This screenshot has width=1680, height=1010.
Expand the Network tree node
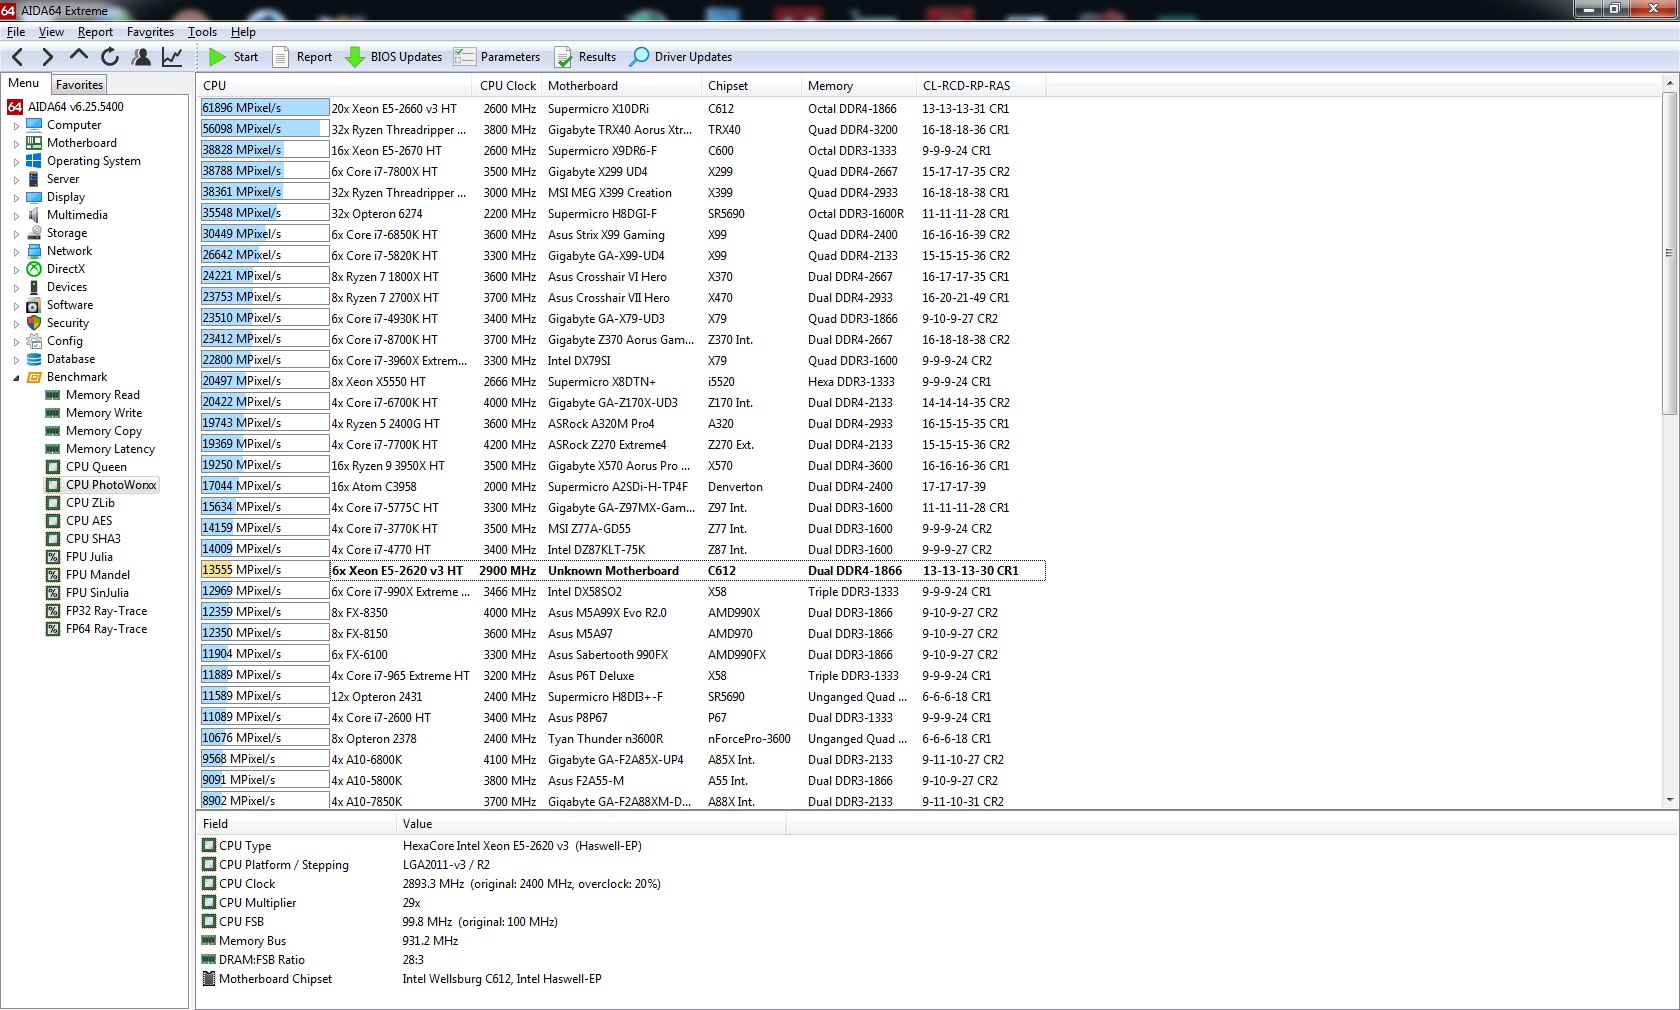coord(16,252)
